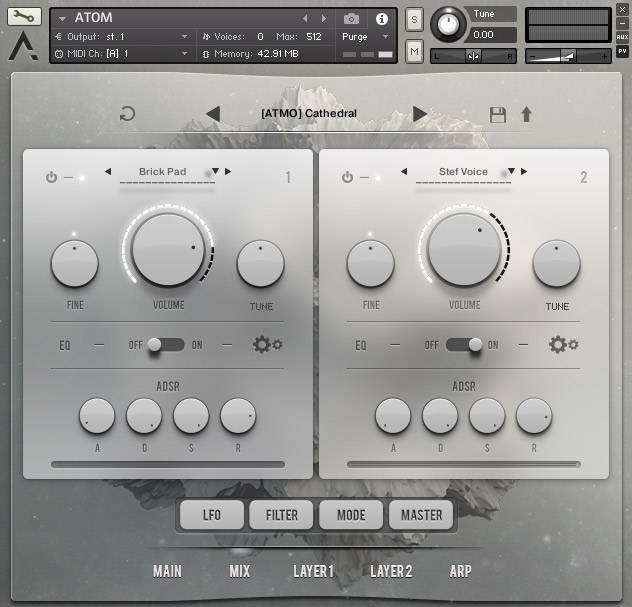Switch to the MIX tab
Viewport: 632px width, 607px height.
coord(239,571)
